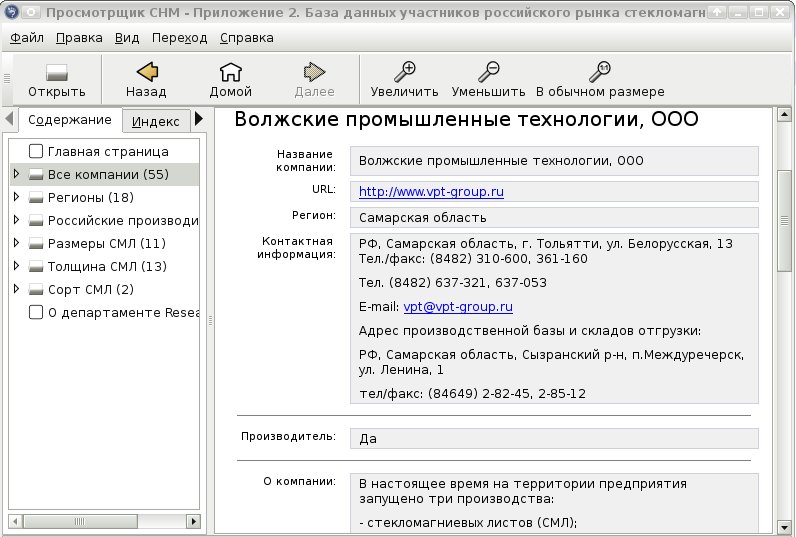Click the book icon beside Регионы (18)
796x537 pixels.
click(x=36, y=198)
